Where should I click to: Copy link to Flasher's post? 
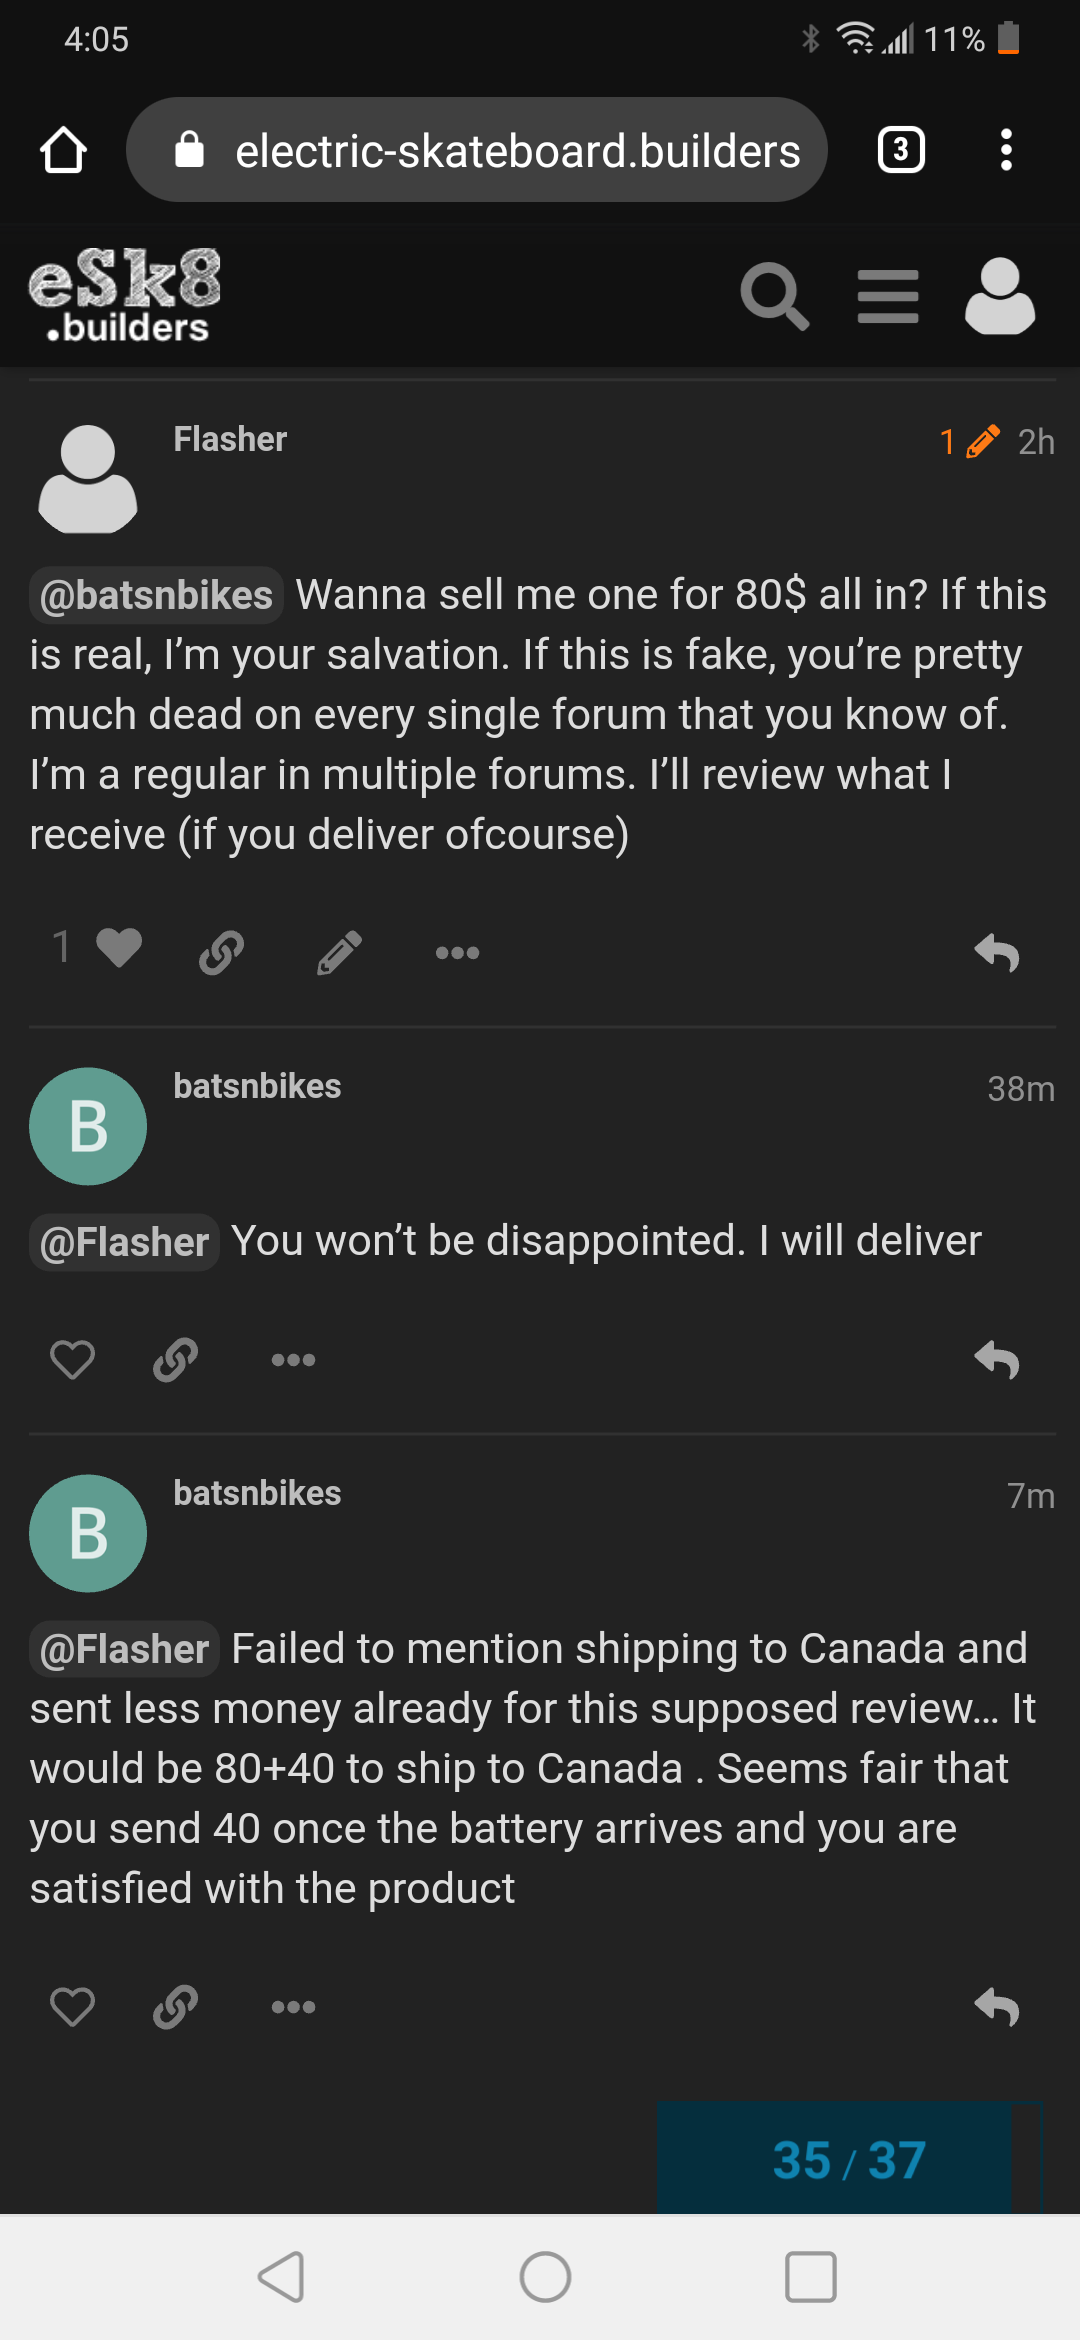click(222, 952)
